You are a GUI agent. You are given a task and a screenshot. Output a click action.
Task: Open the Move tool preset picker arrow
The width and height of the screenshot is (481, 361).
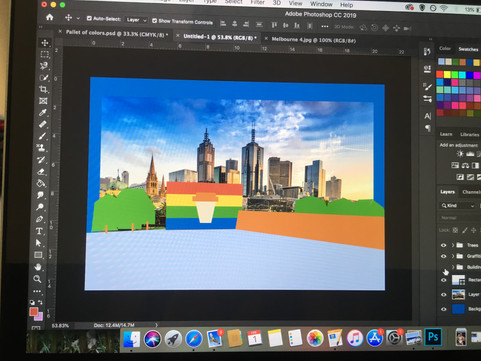coord(78,18)
